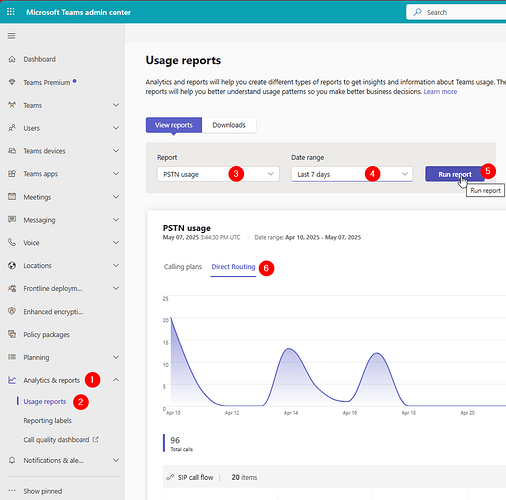The height and width of the screenshot is (500, 506).
Task: Click the Run report button
Action: tap(455, 174)
